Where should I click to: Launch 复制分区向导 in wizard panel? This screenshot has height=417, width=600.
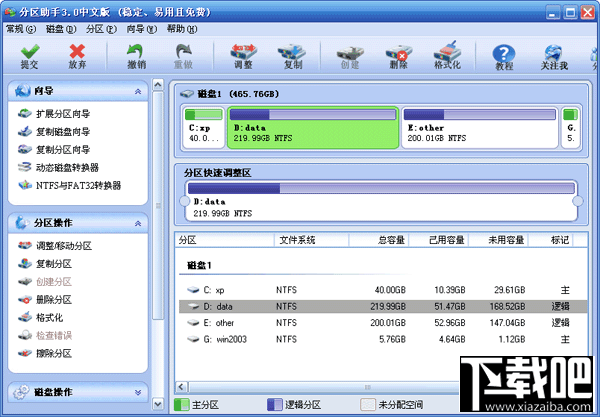point(54,150)
